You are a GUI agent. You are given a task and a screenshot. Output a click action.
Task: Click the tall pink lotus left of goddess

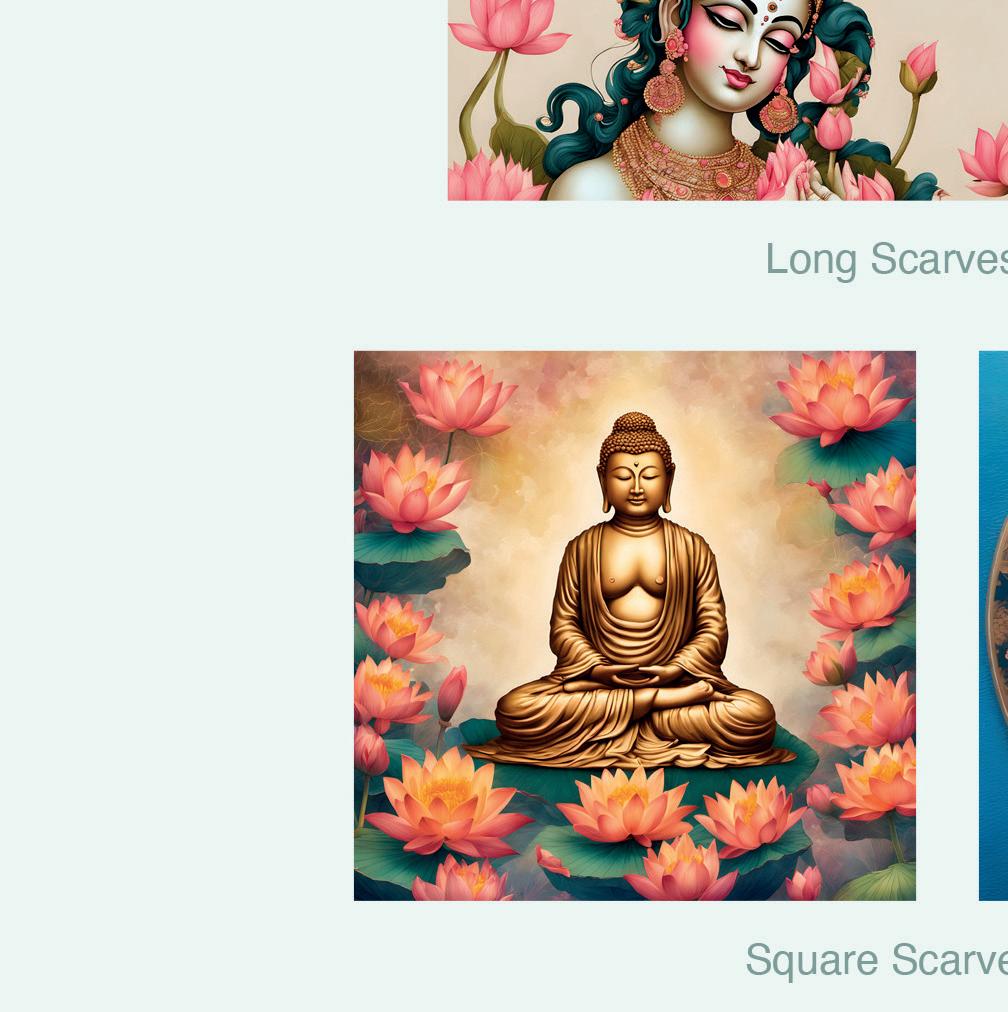point(507,26)
